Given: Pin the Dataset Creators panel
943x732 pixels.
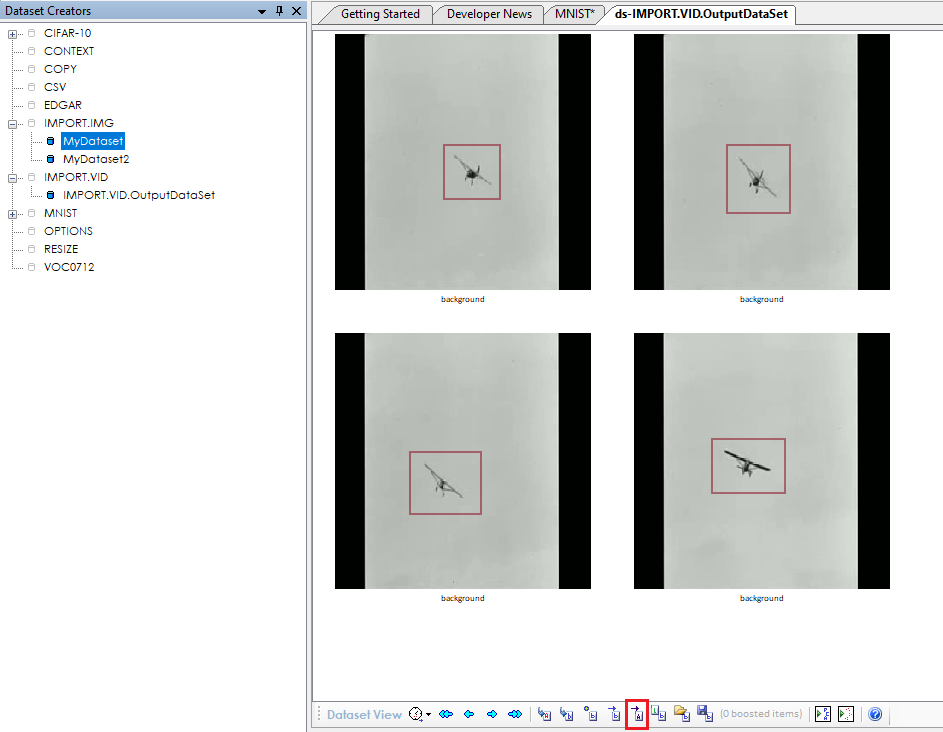Looking at the screenshot, I should click(x=279, y=11).
